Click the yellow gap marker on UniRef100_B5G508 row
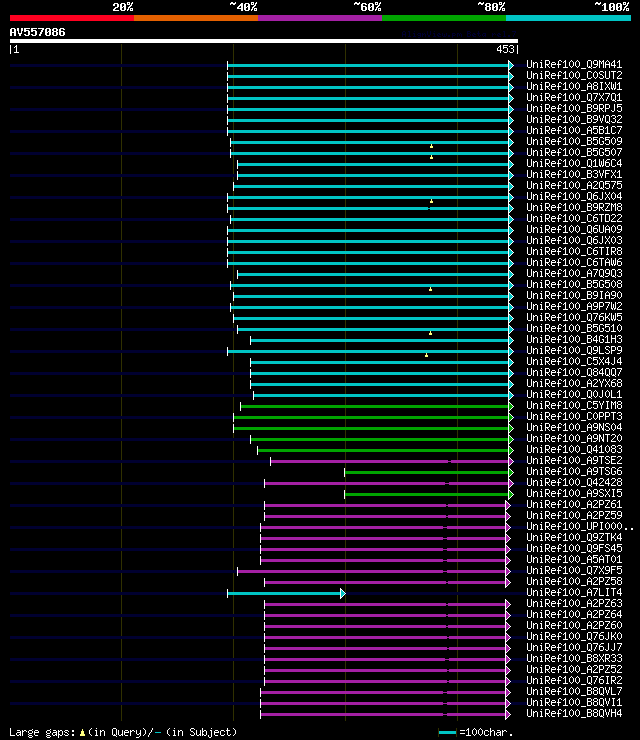 [x=430, y=289]
